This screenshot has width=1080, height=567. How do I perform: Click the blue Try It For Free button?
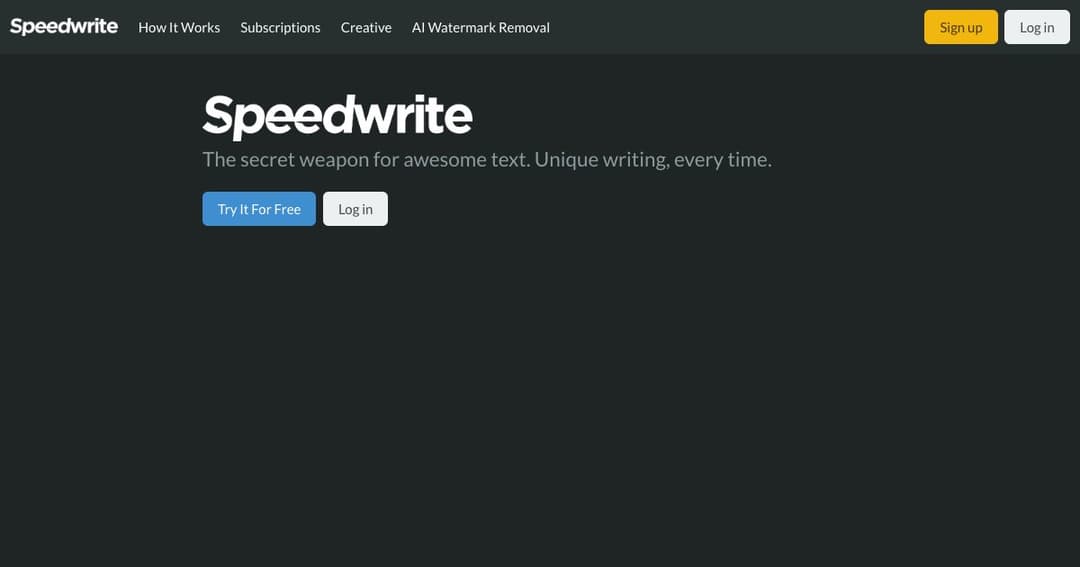coord(259,209)
